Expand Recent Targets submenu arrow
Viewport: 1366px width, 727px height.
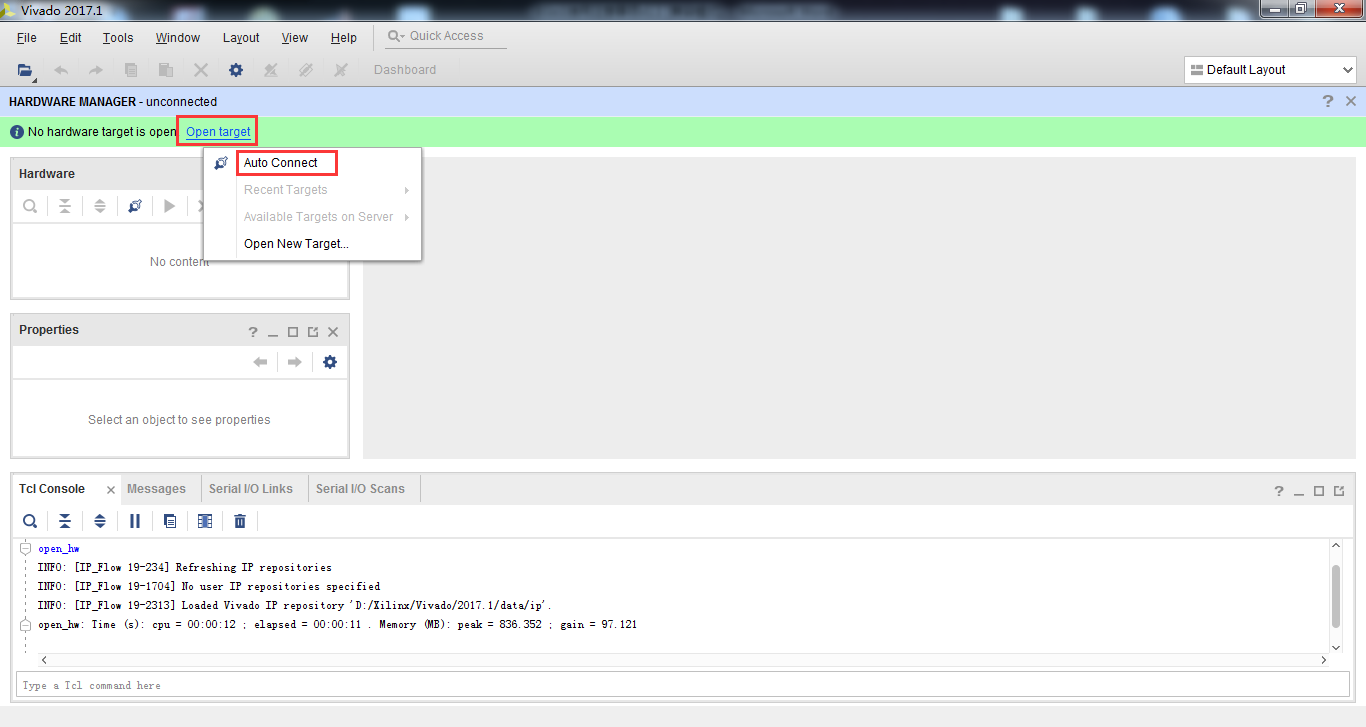(407, 190)
